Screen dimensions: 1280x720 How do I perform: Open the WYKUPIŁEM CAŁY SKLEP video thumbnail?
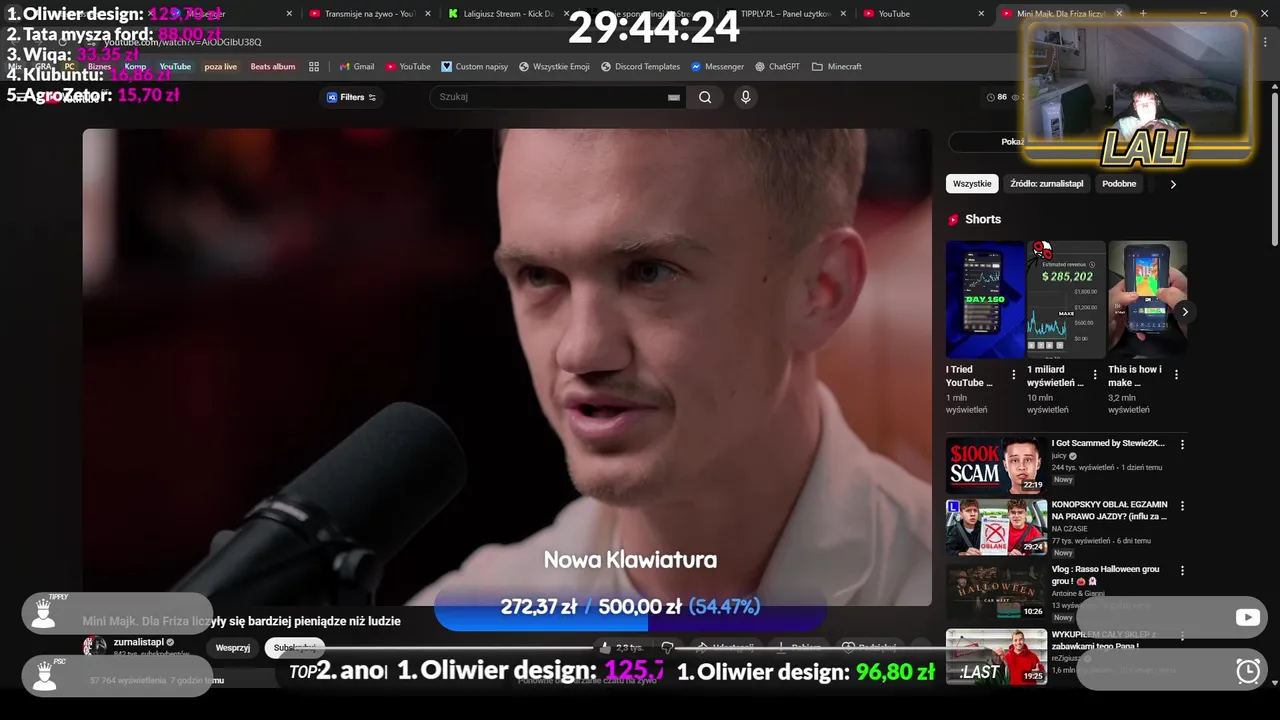996,656
